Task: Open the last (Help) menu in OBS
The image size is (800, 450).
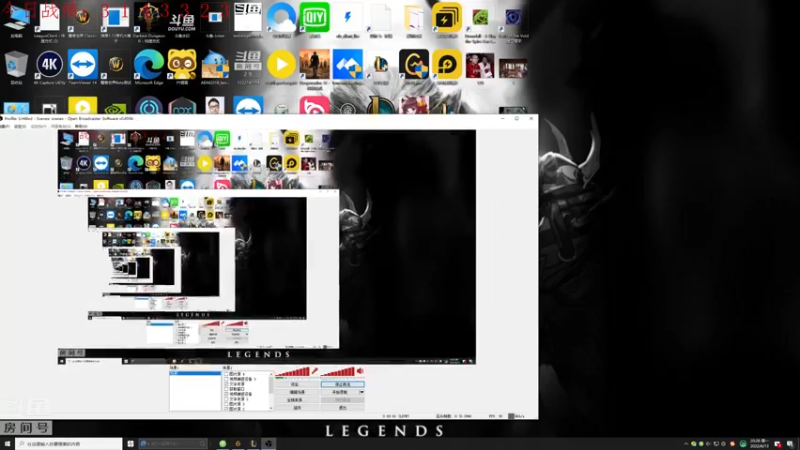Action: pos(81,126)
